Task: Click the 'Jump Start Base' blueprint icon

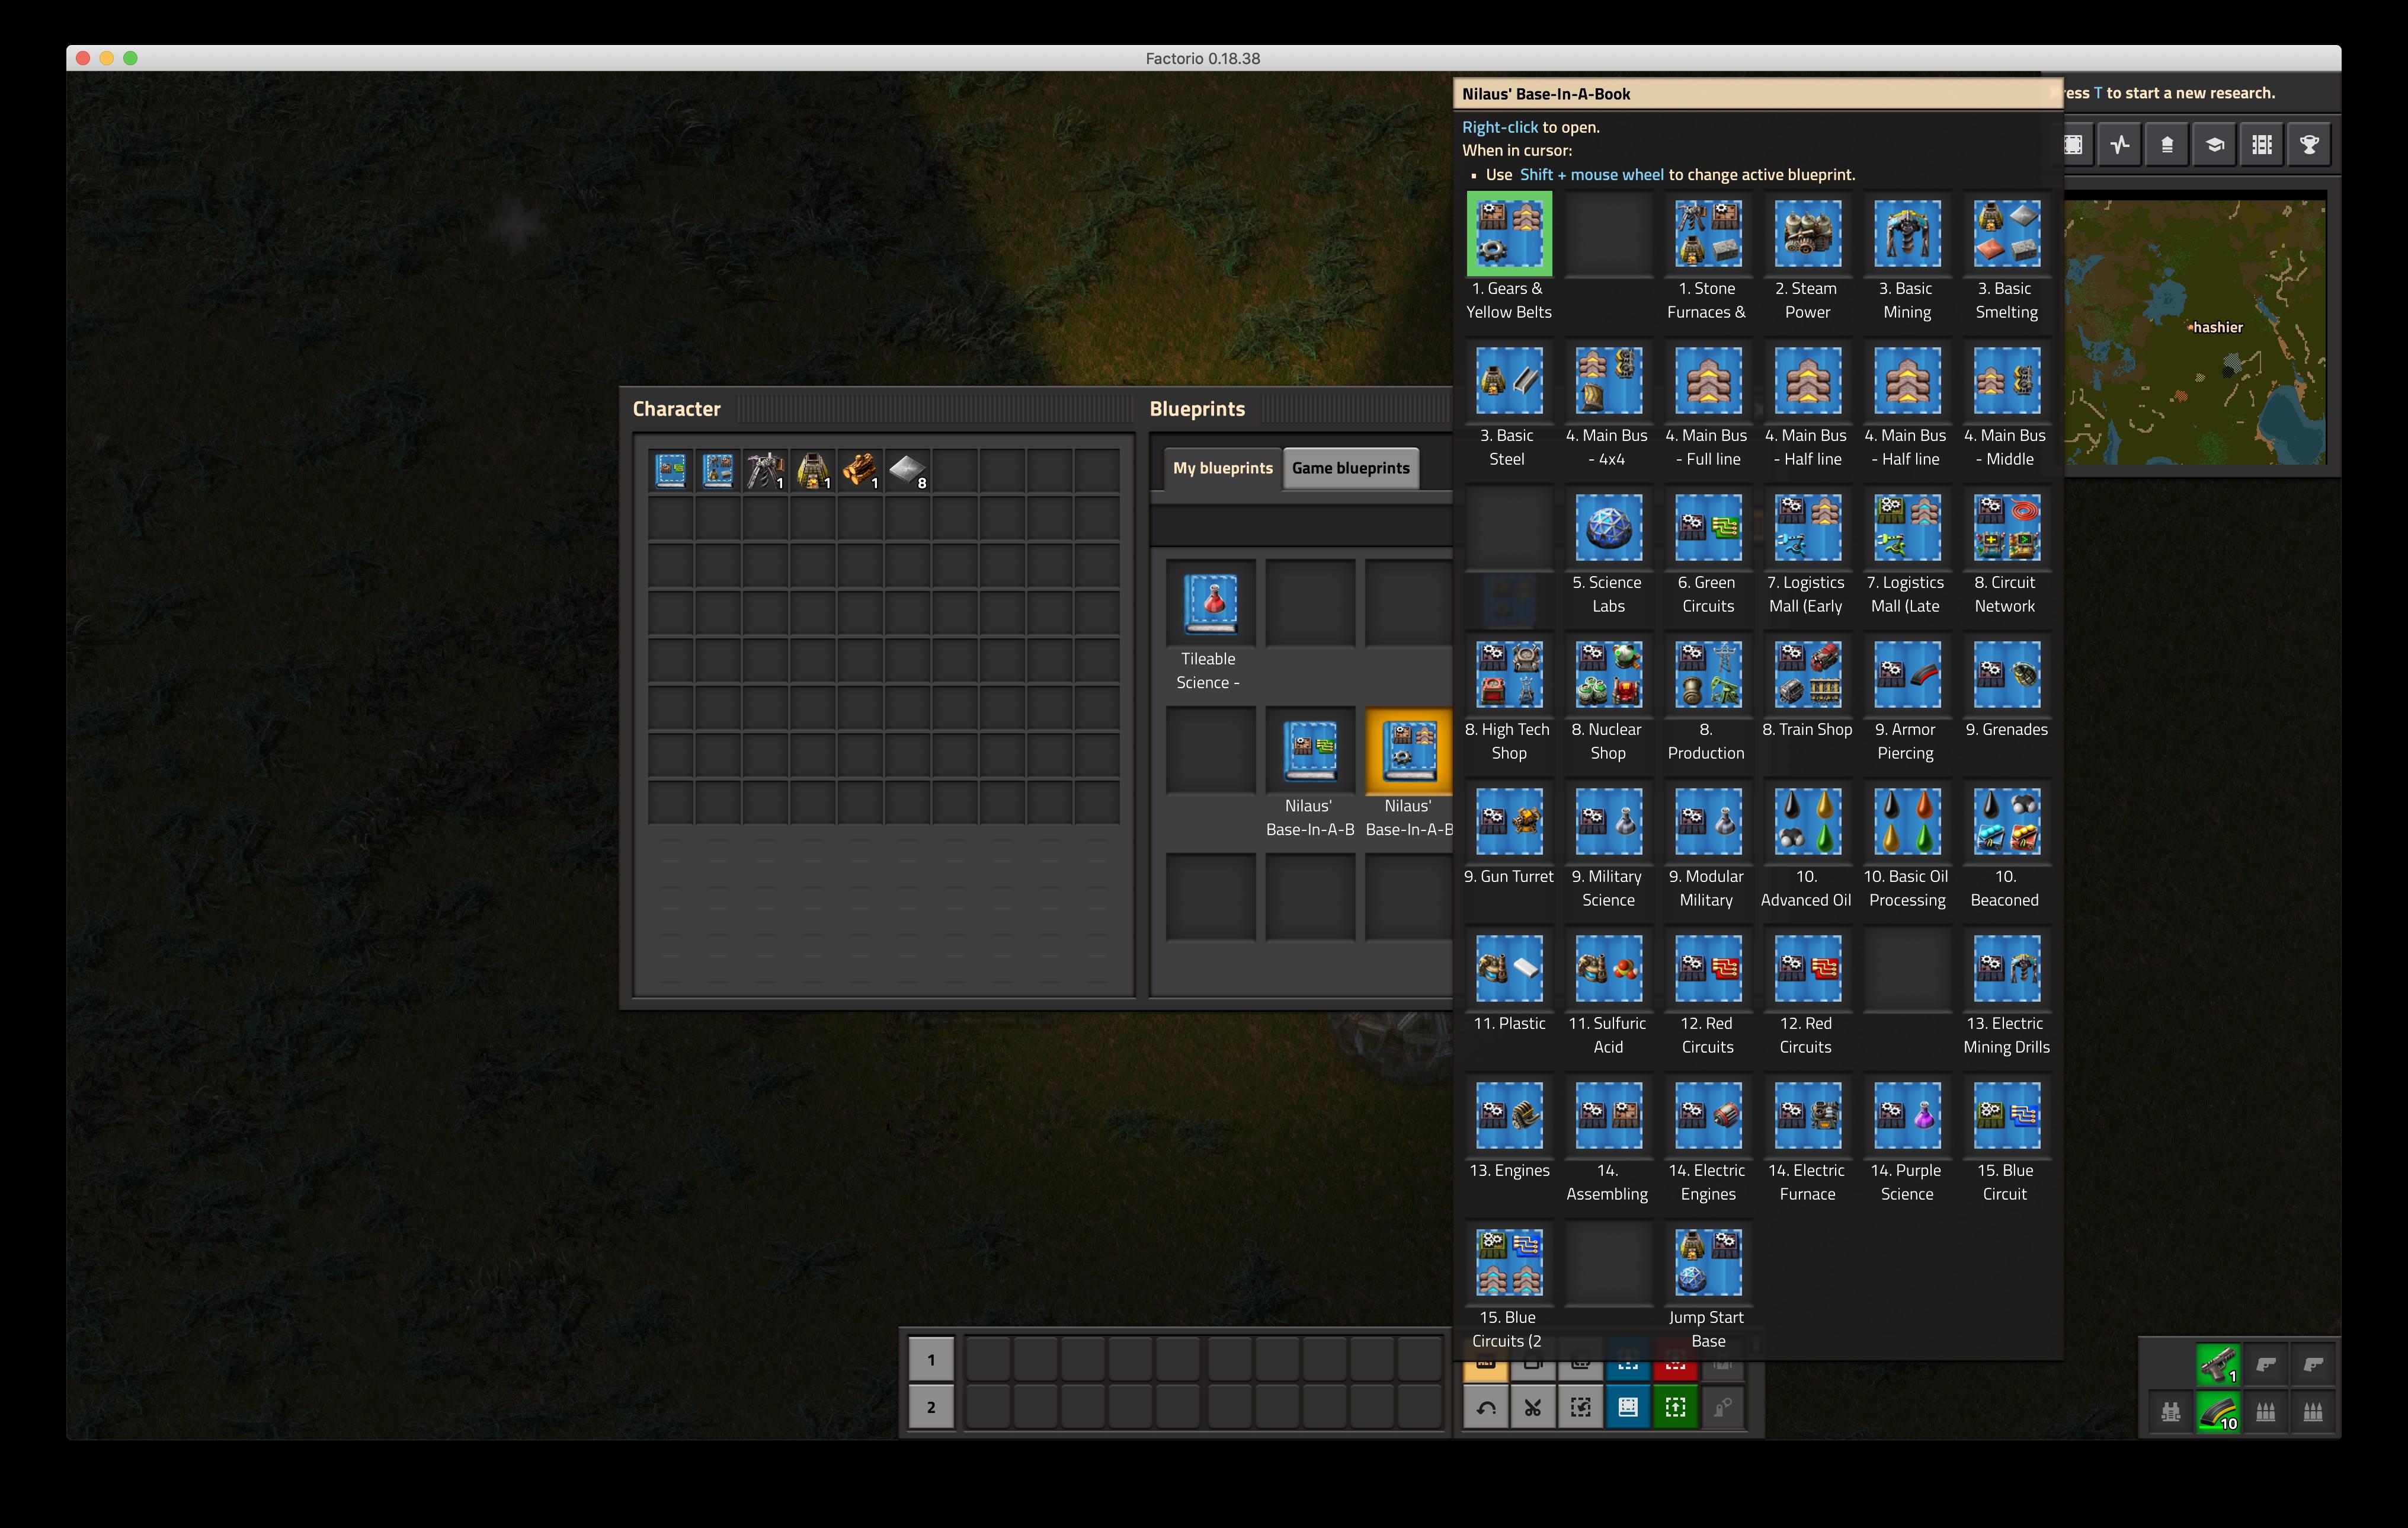Action: click(x=1708, y=1263)
